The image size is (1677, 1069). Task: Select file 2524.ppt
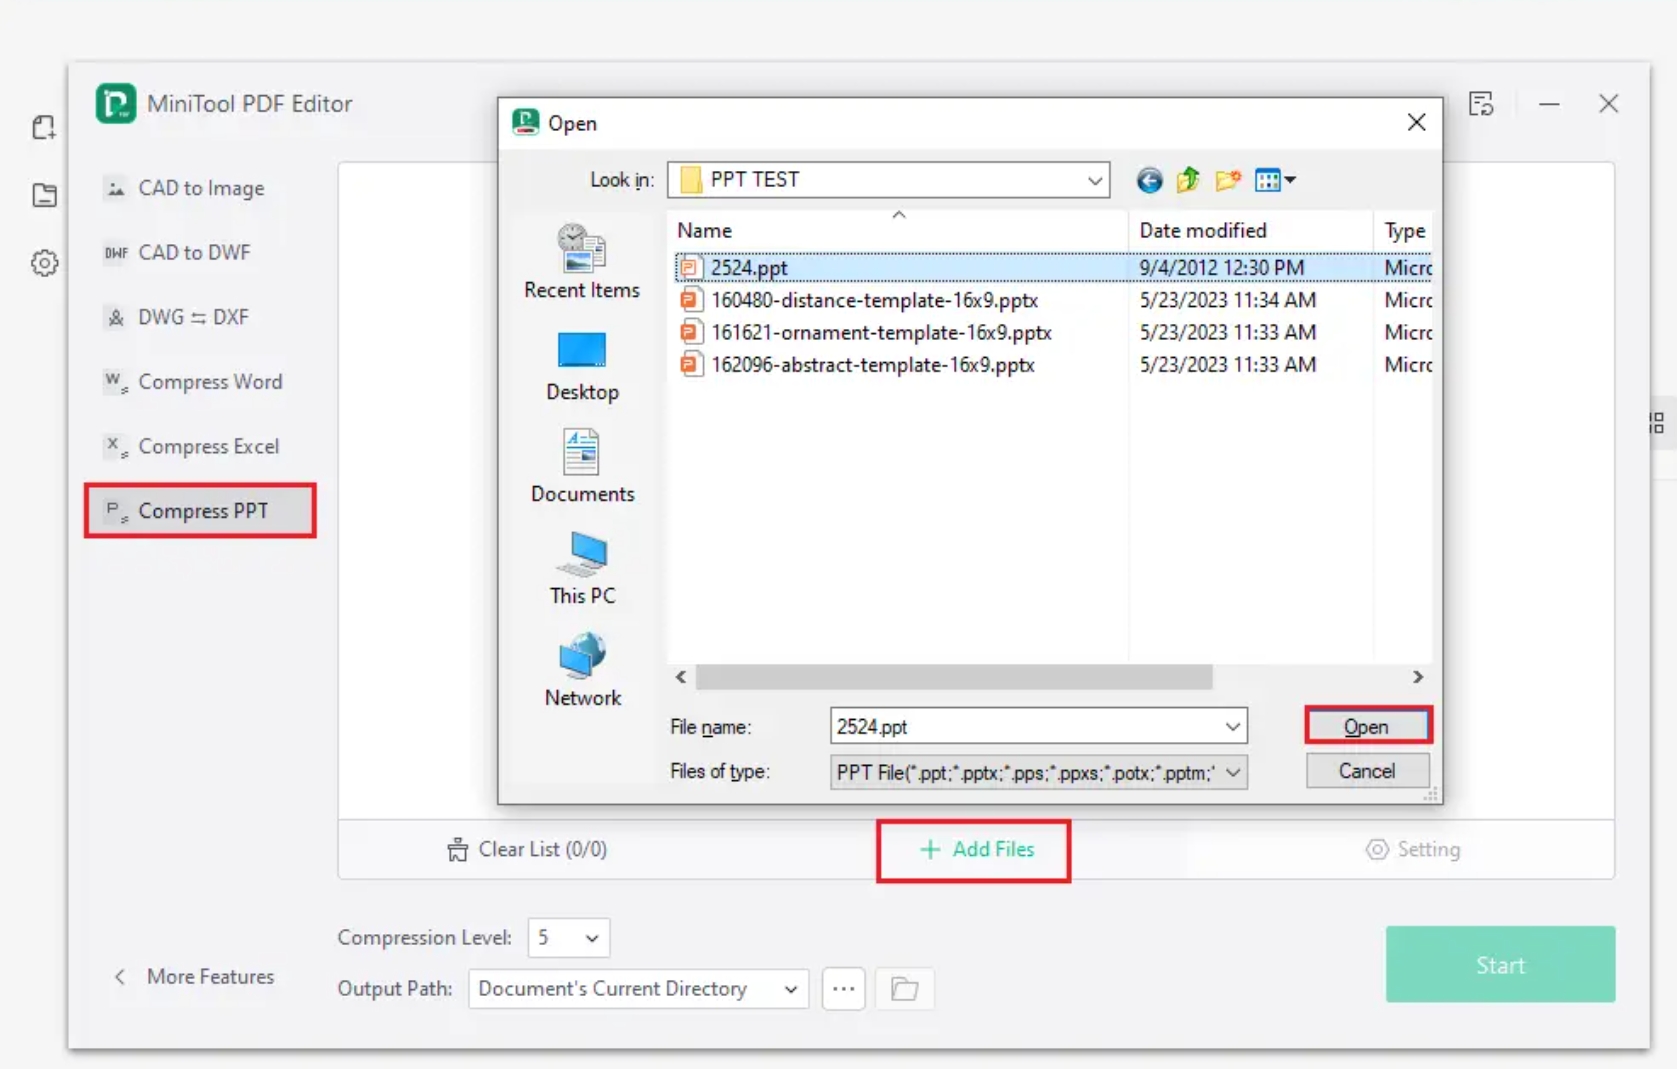tap(1052, 268)
